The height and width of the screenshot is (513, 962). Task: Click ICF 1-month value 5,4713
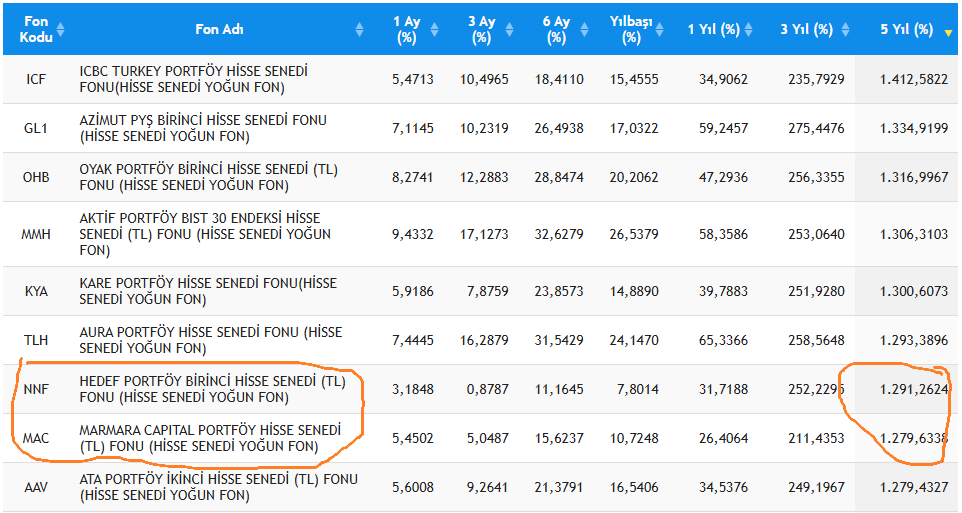[x=413, y=79]
